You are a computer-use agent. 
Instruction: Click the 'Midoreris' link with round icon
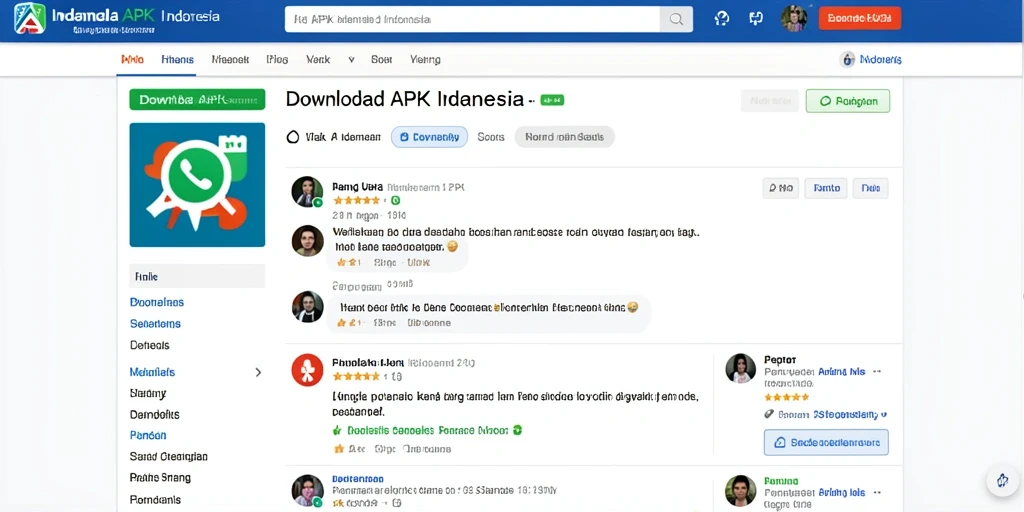point(871,59)
